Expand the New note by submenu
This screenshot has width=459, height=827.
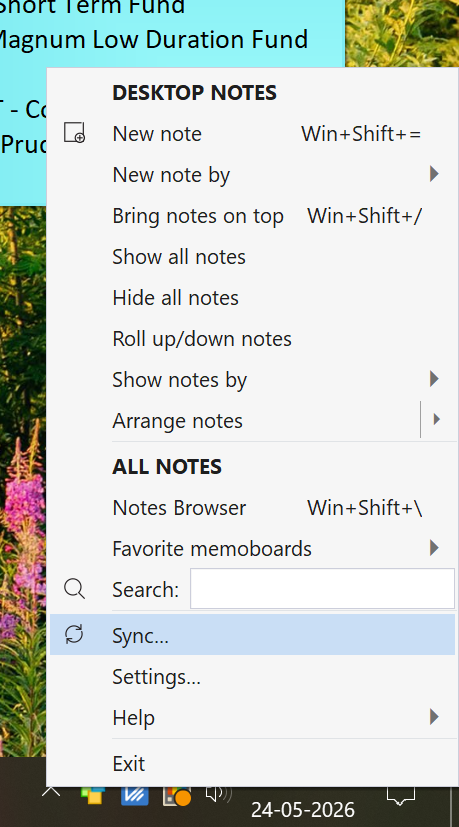(434, 174)
